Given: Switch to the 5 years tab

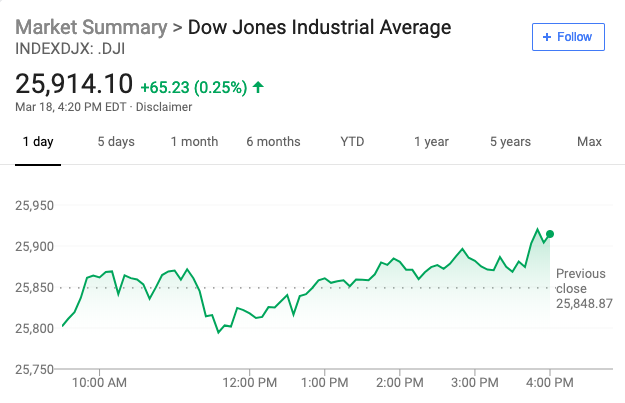Looking at the screenshot, I should click(510, 142).
